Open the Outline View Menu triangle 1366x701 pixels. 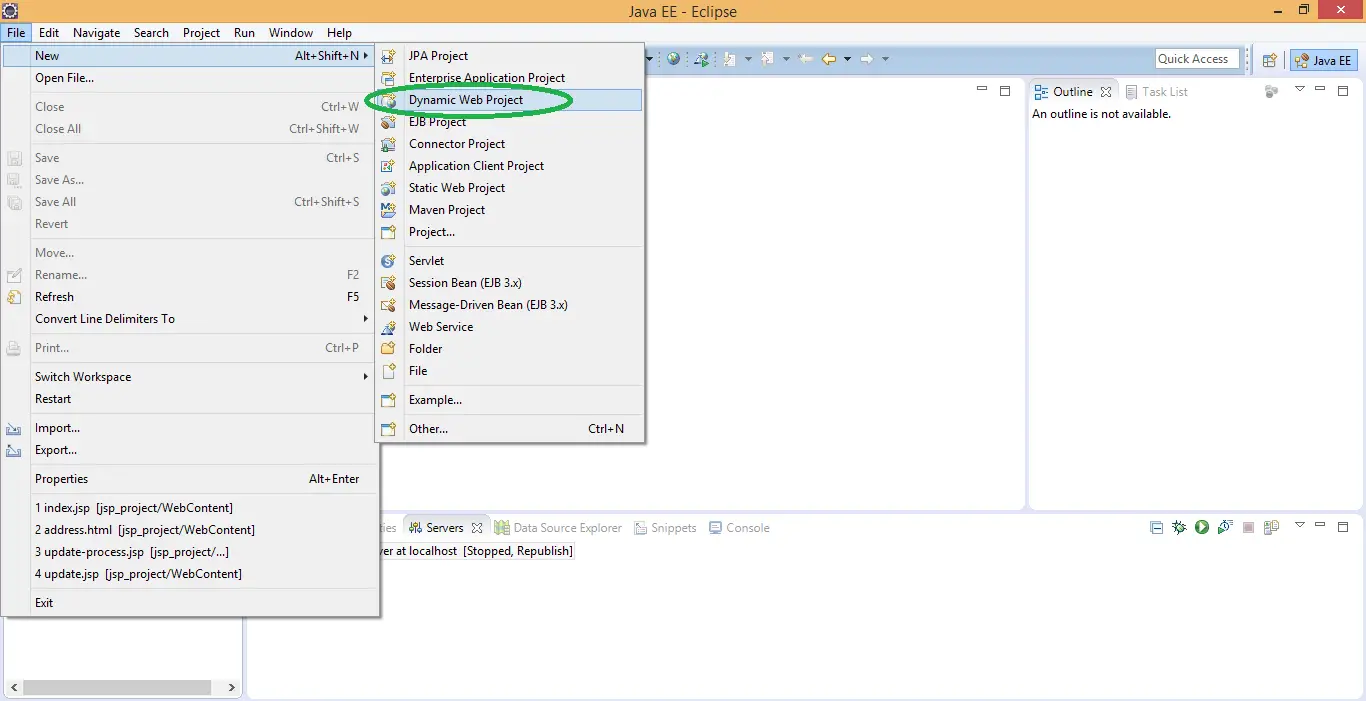point(1300,90)
